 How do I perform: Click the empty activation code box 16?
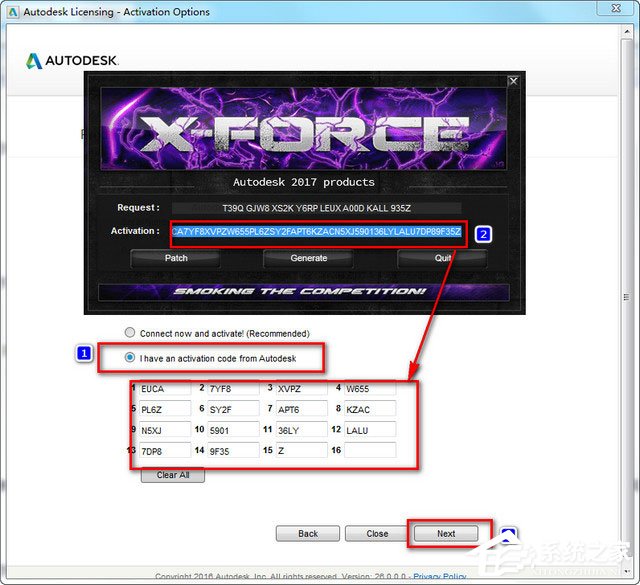tap(370, 450)
